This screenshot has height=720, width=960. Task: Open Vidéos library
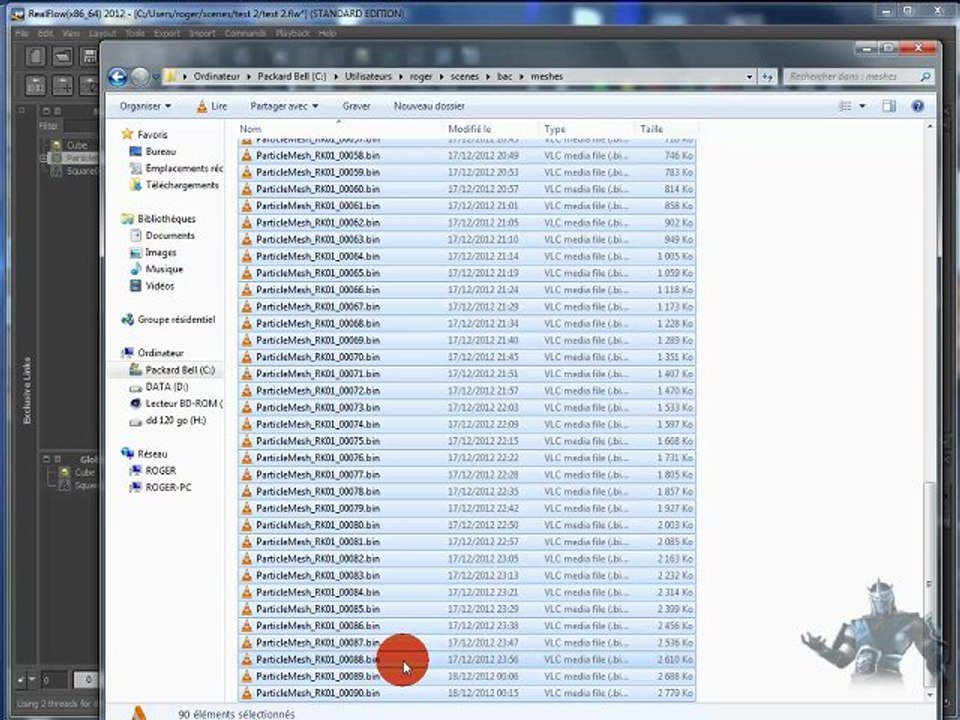pyautogui.click(x=159, y=286)
